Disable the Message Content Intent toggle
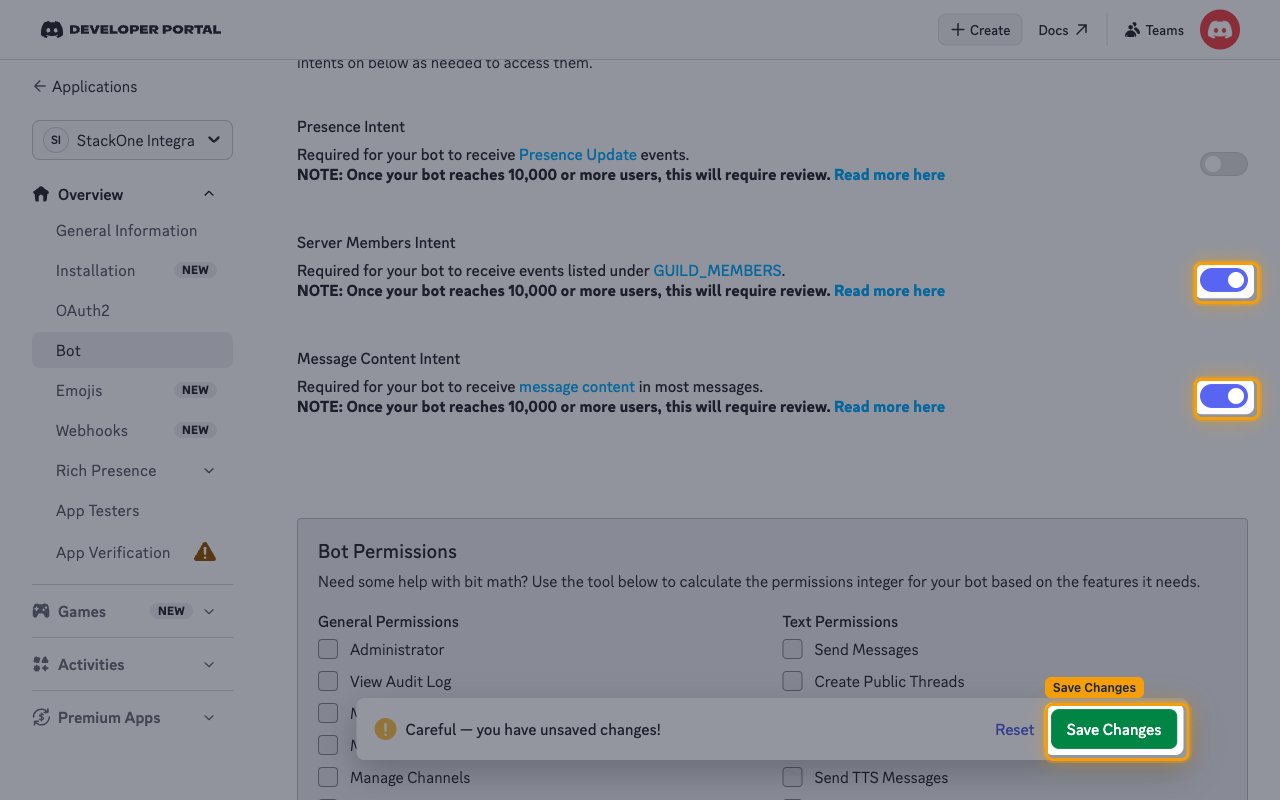The width and height of the screenshot is (1280, 800). click(x=1224, y=396)
